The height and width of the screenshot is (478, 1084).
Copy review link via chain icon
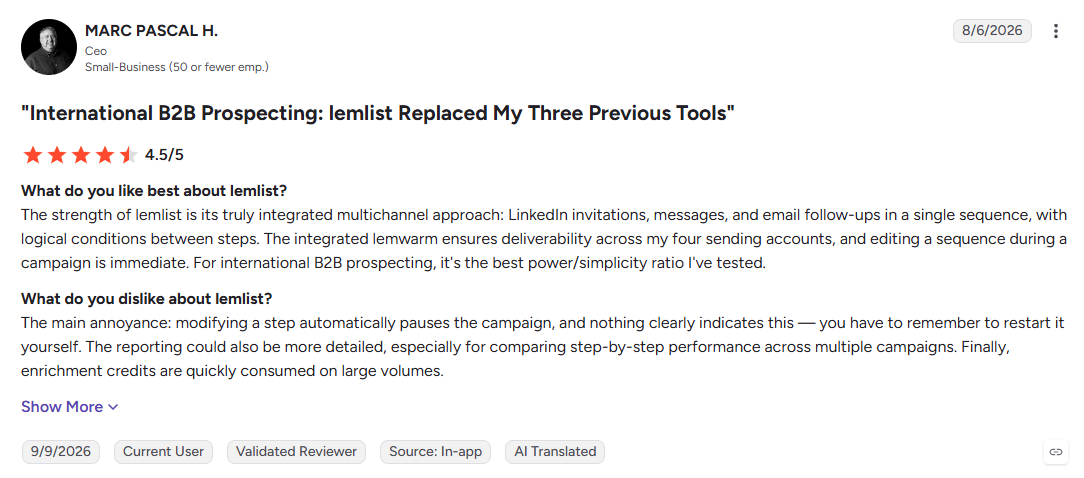click(x=1056, y=452)
